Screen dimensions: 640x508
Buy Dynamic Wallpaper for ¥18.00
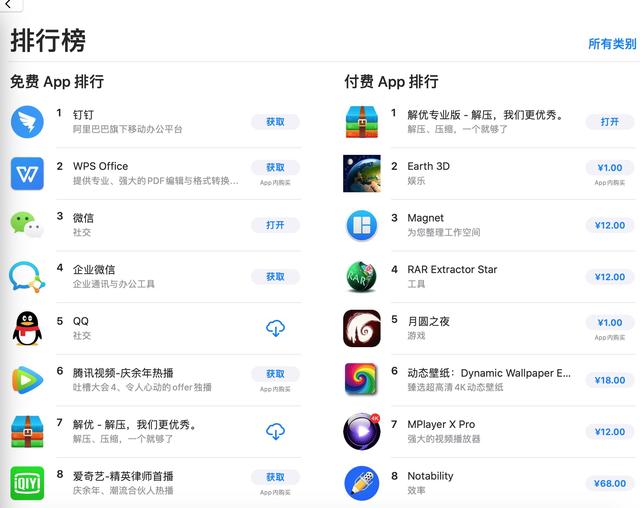click(610, 380)
